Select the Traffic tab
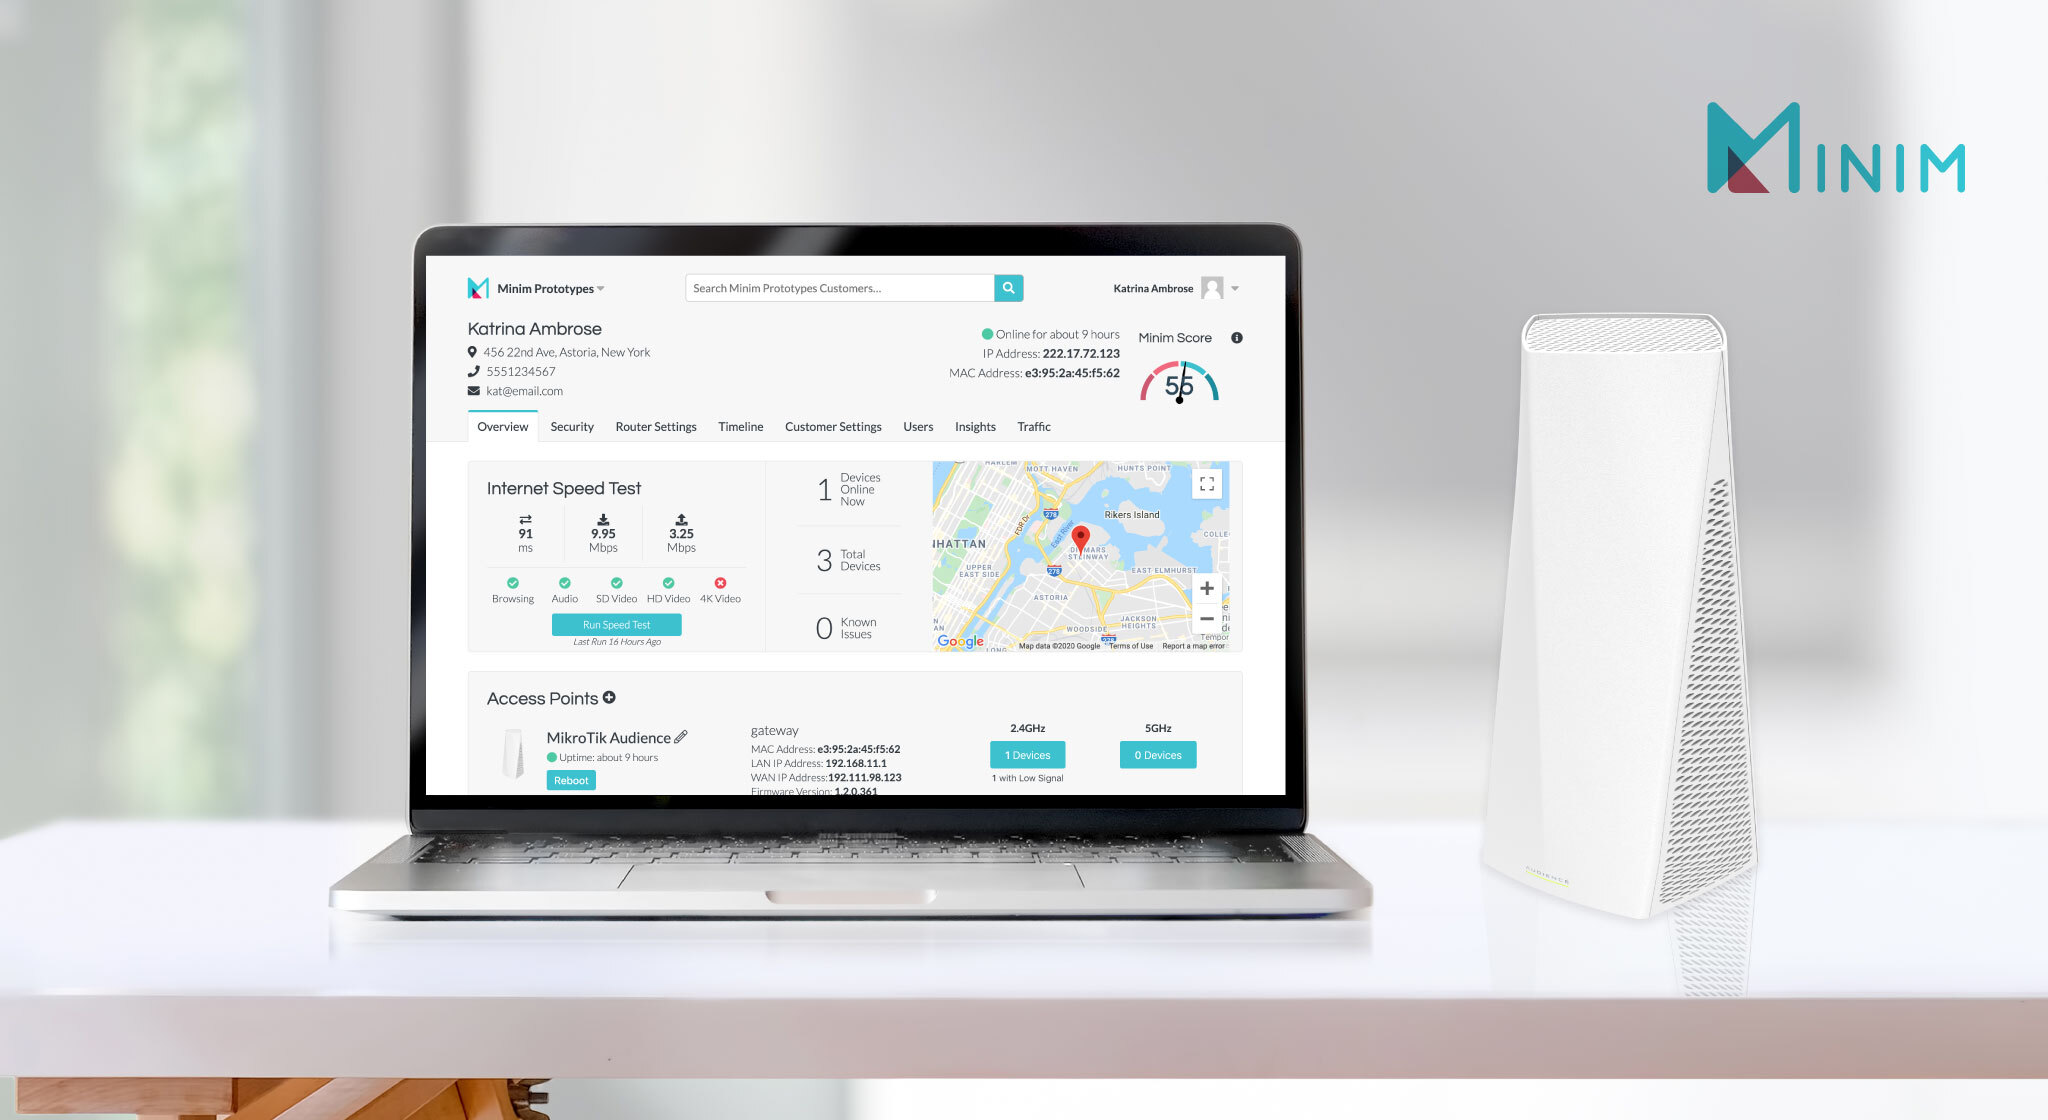The width and height of the screenshot is (2048, 1120). point(1033,425)
